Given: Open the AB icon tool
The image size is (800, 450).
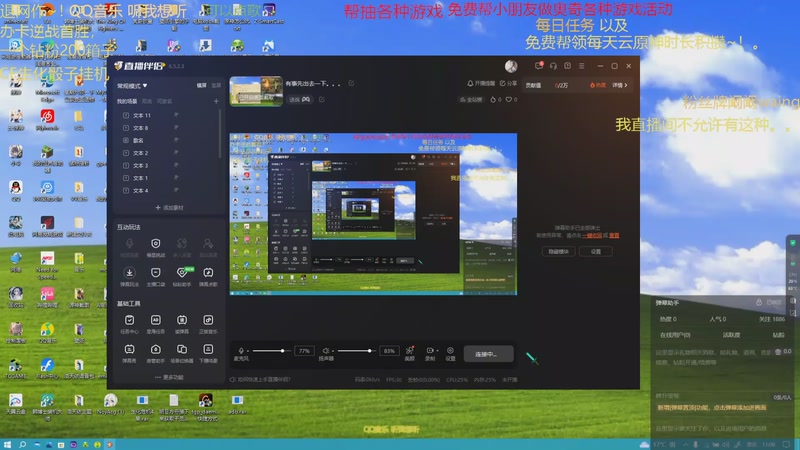Looking at the screenshot, I should [156, 324].
